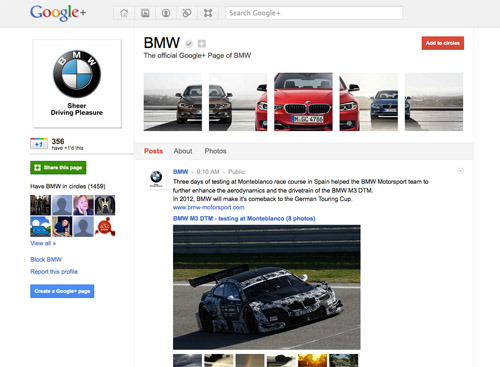Viewport: 500px width, 367px height.
Task: Click the Share this page button
Action: pos(58,168)
